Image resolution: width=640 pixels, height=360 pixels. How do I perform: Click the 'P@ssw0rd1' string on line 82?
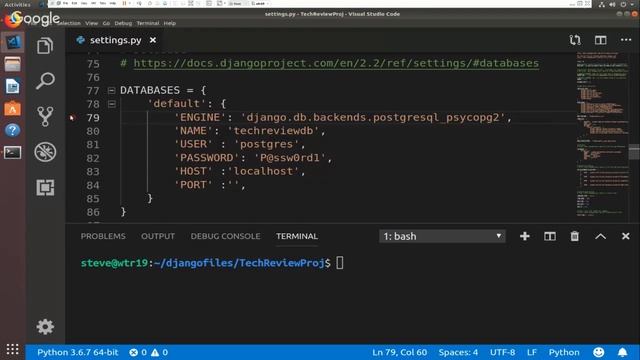click(290, 158)
